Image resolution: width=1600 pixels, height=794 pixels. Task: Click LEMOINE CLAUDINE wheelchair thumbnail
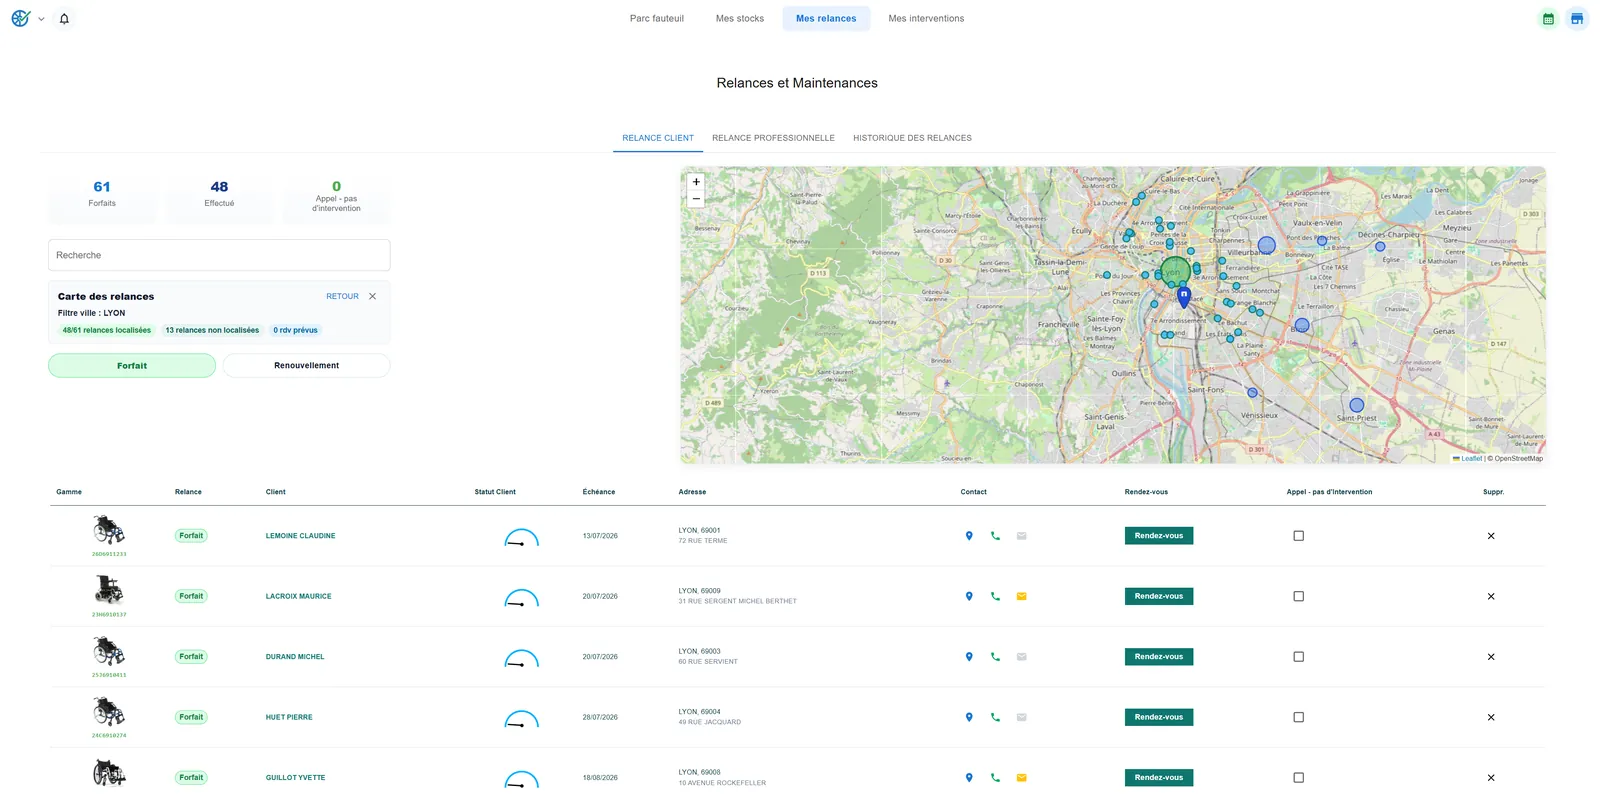pyautogui.click(x=109, y=530)
